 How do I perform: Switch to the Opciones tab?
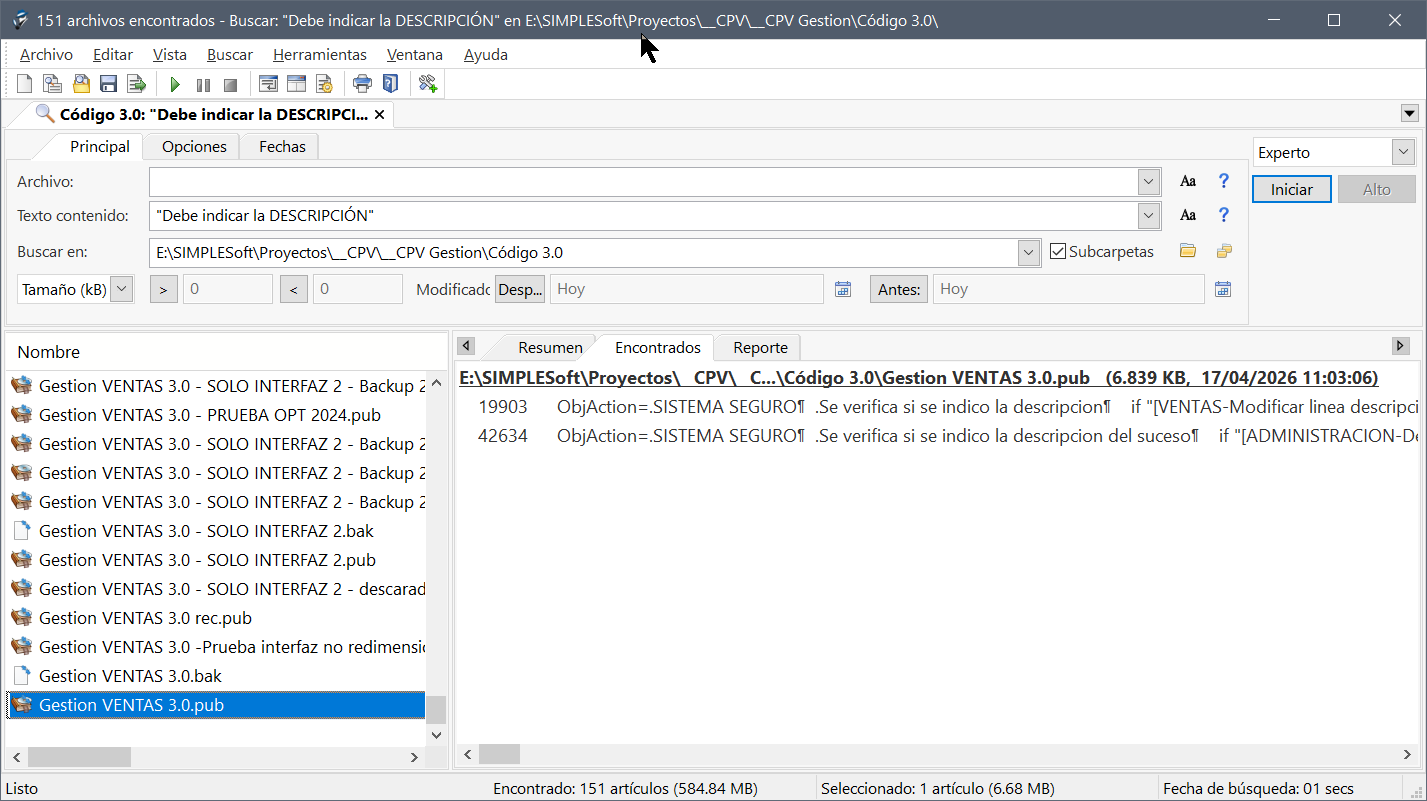point(194,146)
